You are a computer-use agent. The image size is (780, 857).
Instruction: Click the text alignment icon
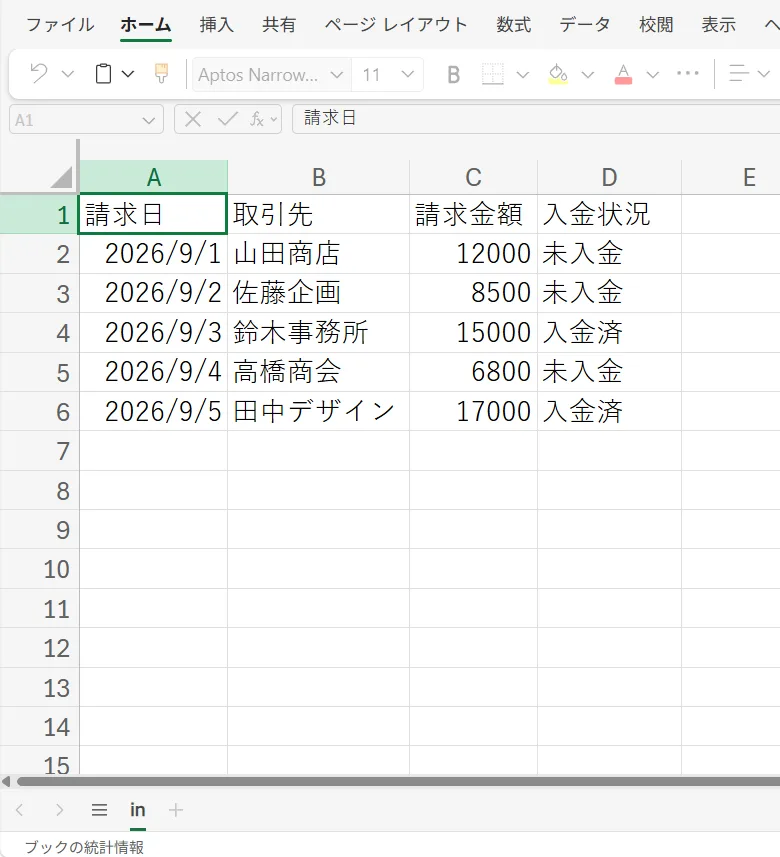[x=739, y=73]
